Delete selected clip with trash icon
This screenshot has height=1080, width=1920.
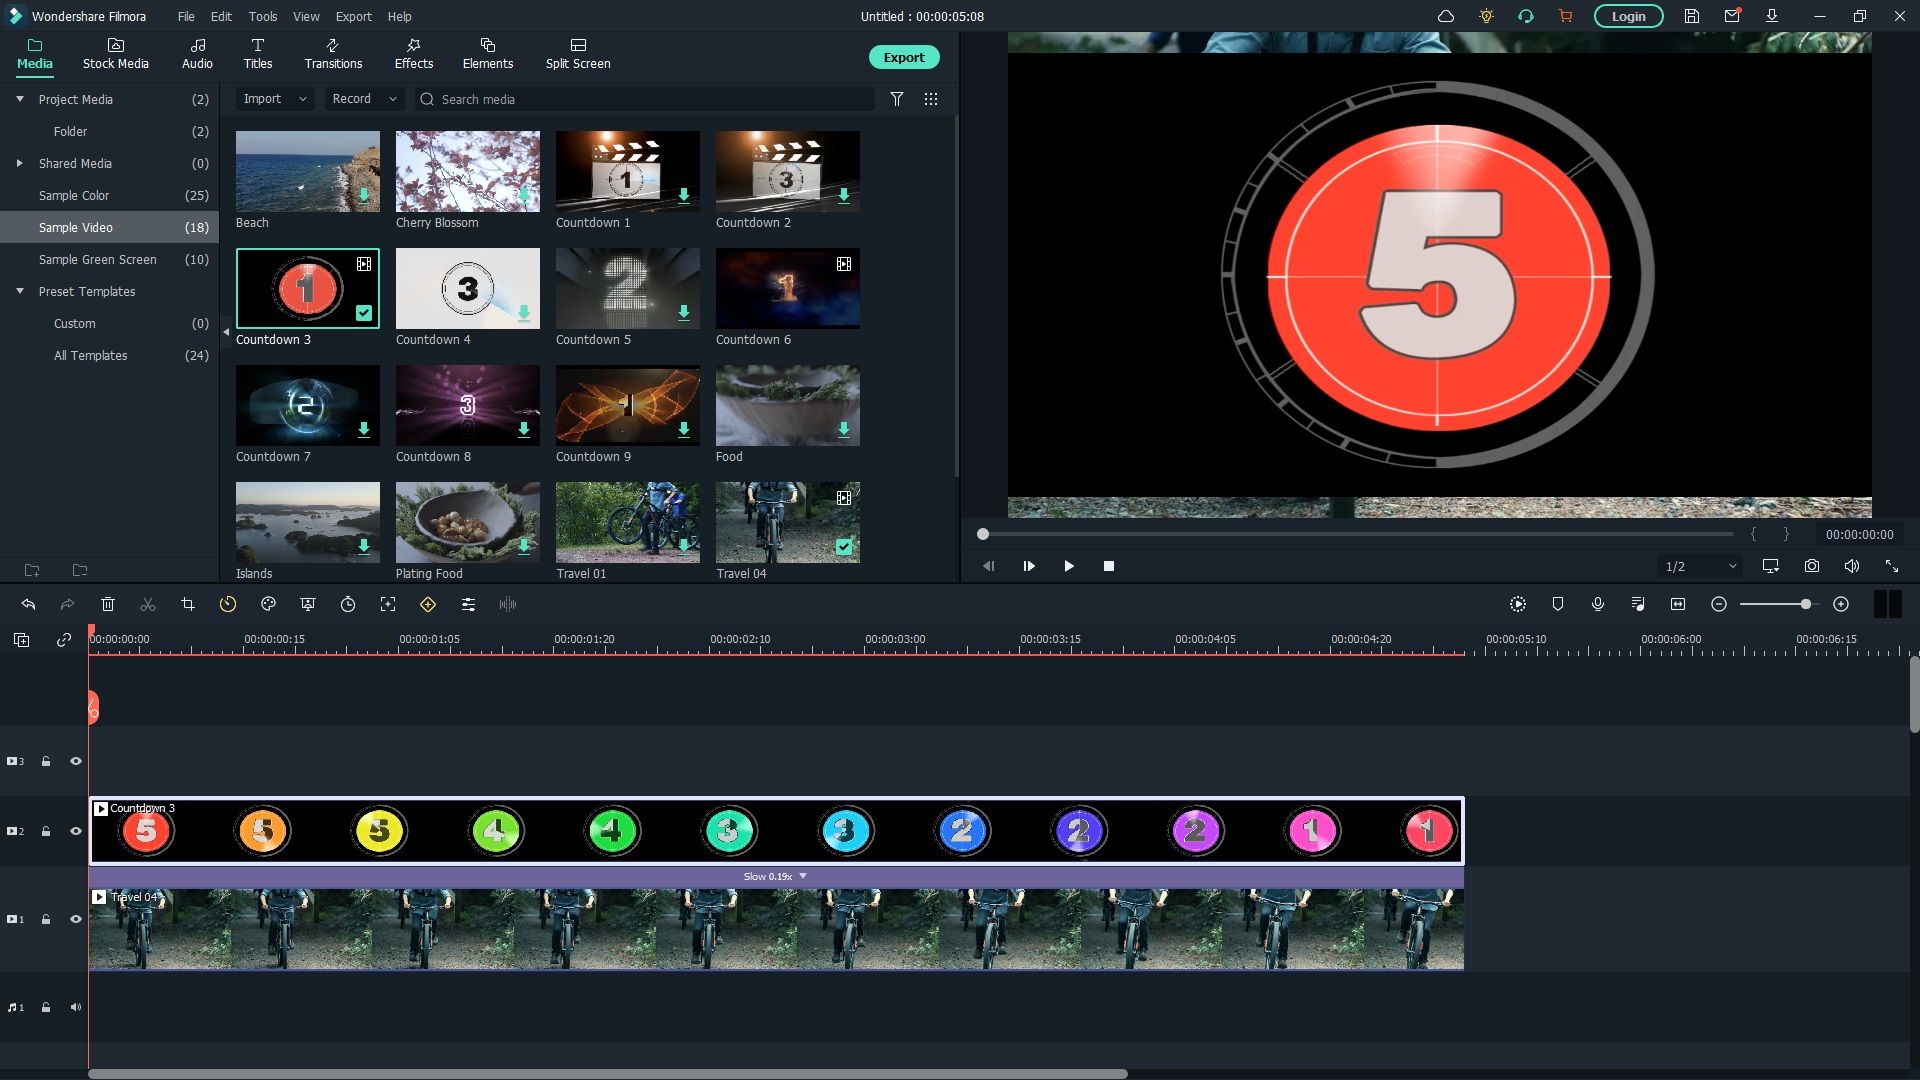pyautogui.click(x=108, y=604)
